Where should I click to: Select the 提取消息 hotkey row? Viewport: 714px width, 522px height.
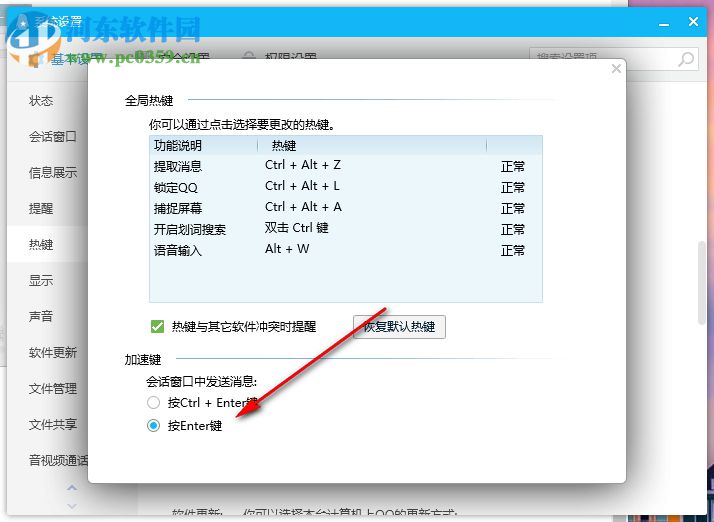346,166
